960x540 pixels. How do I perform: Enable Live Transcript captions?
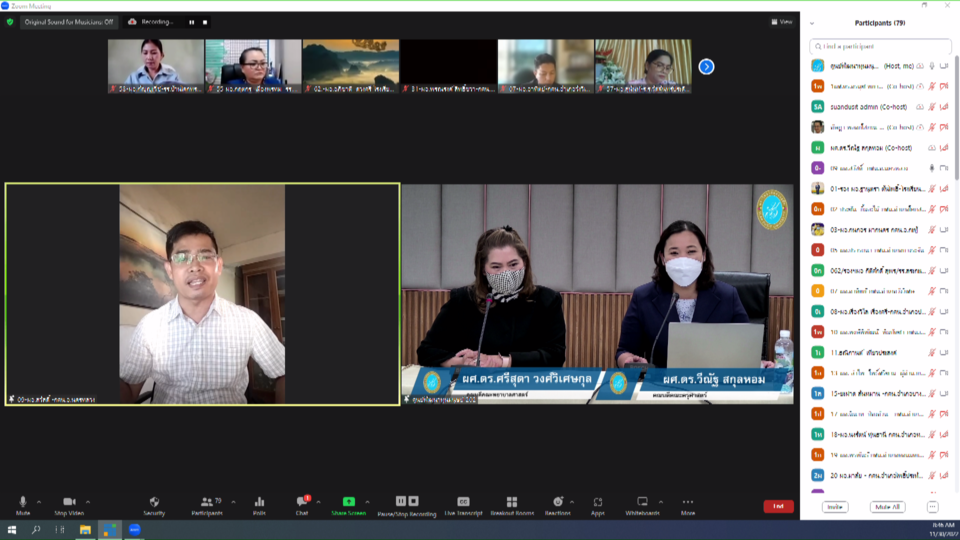click(x=463, y=503)
